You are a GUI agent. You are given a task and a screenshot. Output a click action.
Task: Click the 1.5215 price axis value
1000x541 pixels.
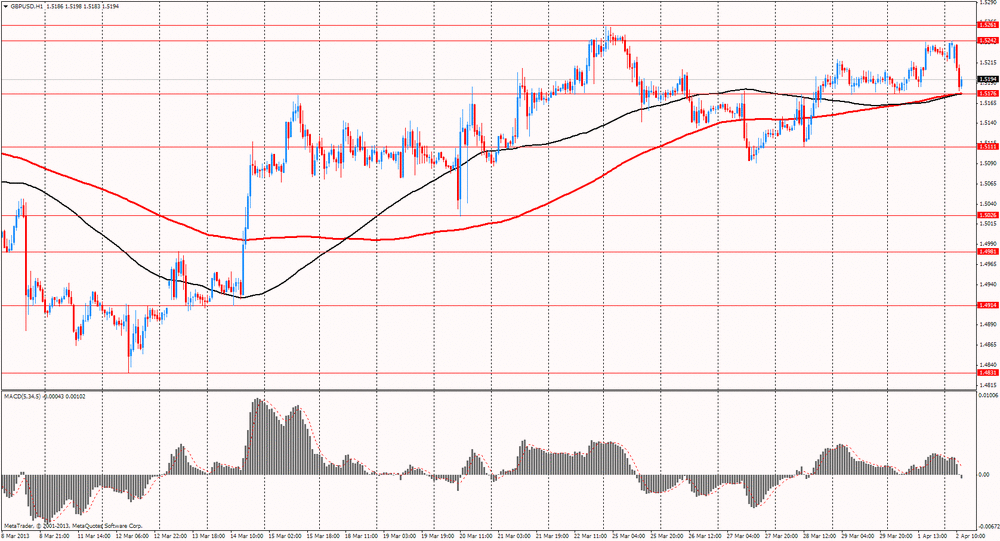[988, 63]
